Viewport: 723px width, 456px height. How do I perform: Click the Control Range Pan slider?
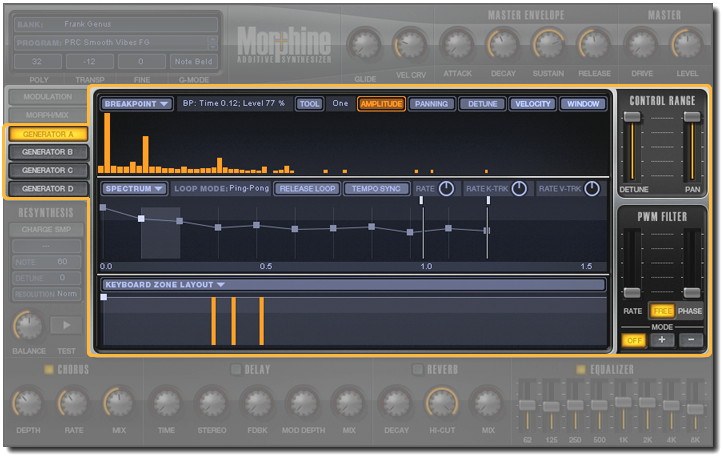coord(692,117)
